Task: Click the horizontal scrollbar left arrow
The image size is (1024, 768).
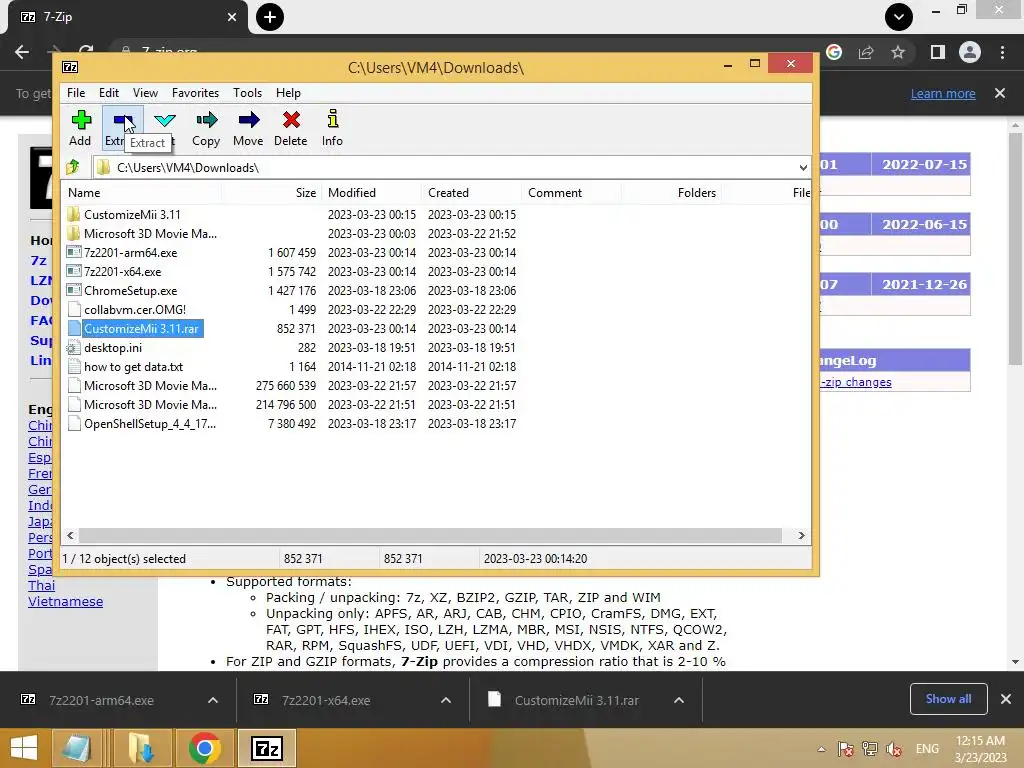Action: point(71,536)
